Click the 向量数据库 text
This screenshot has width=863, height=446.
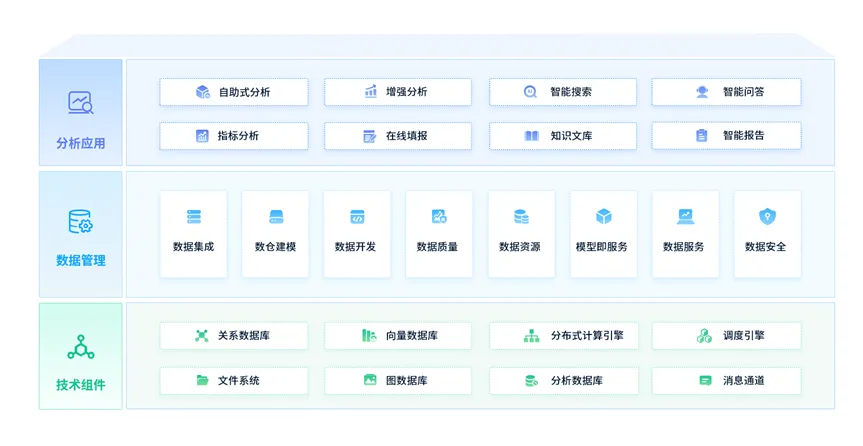[412, 335]
